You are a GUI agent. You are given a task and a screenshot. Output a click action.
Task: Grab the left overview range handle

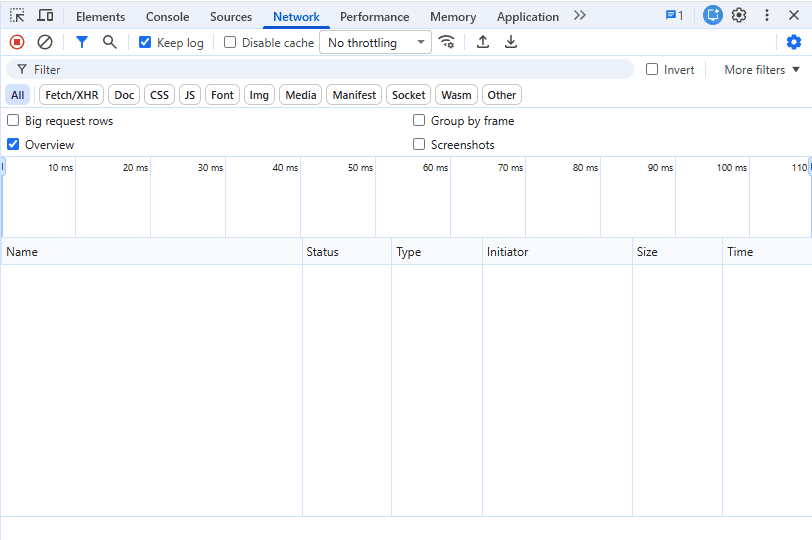click(x=3, y=167)
